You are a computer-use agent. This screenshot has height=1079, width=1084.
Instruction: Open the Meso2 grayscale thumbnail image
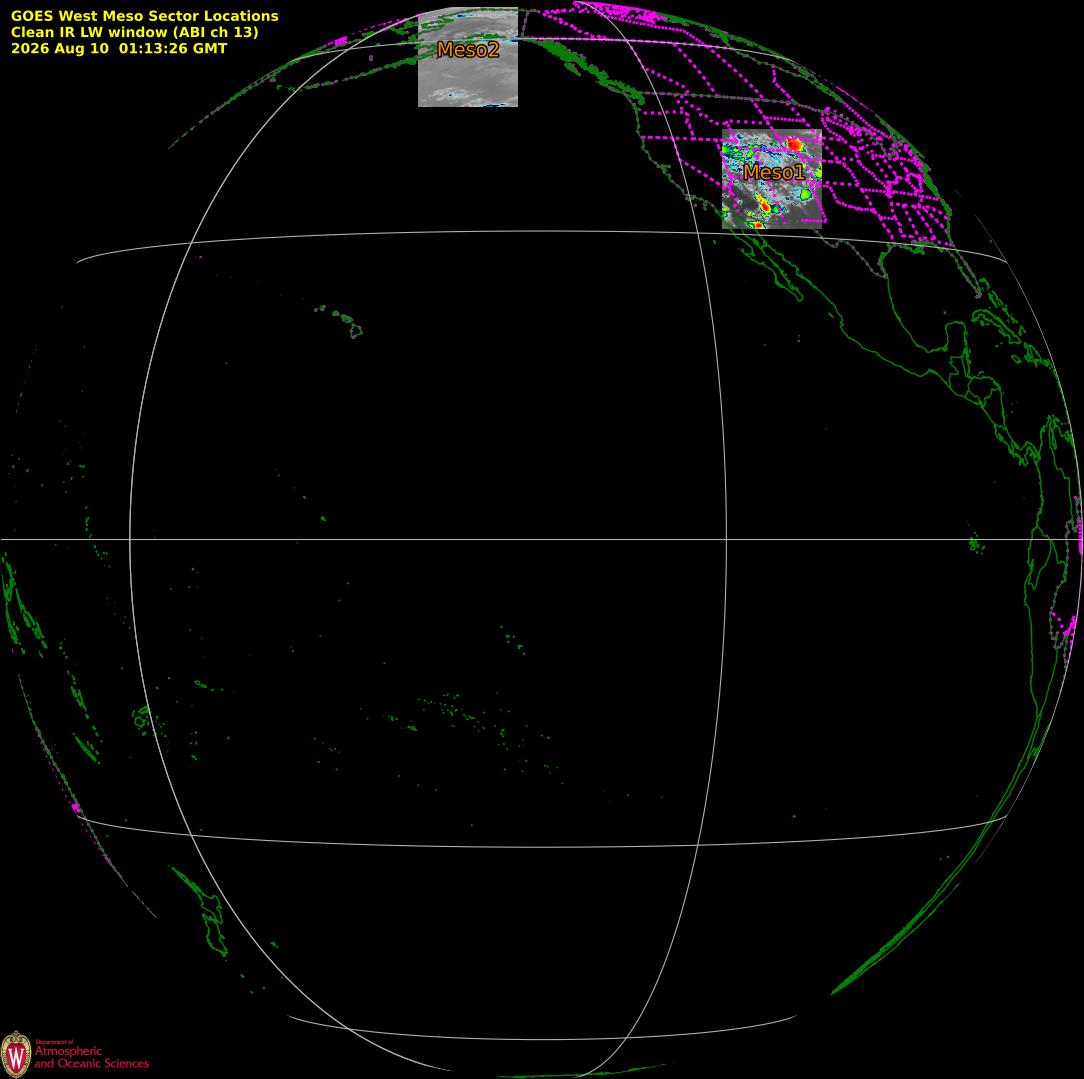pyautogui.click(x=468, y=57)
